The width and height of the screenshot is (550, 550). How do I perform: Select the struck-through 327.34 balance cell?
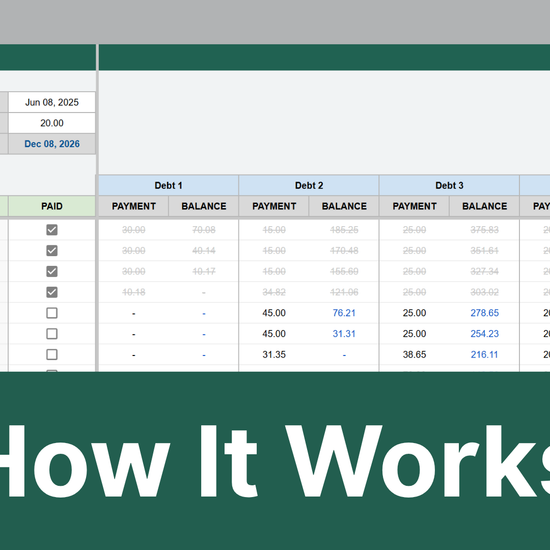[x=484, y=271]
